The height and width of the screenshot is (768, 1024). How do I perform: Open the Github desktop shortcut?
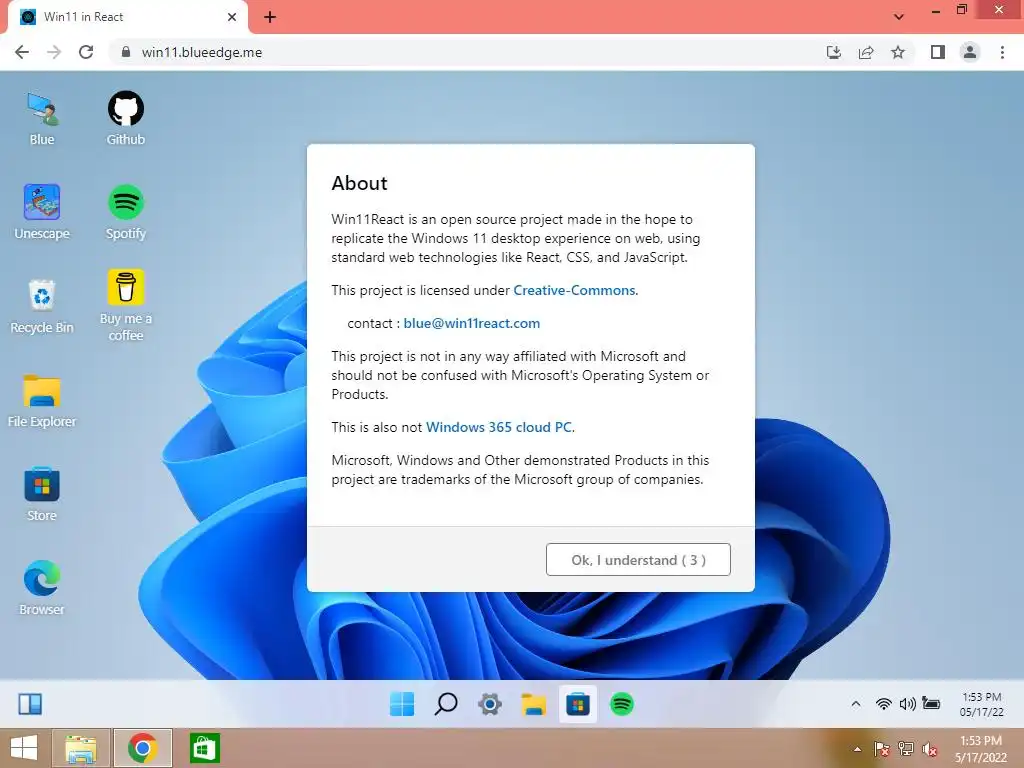[125, 119]
